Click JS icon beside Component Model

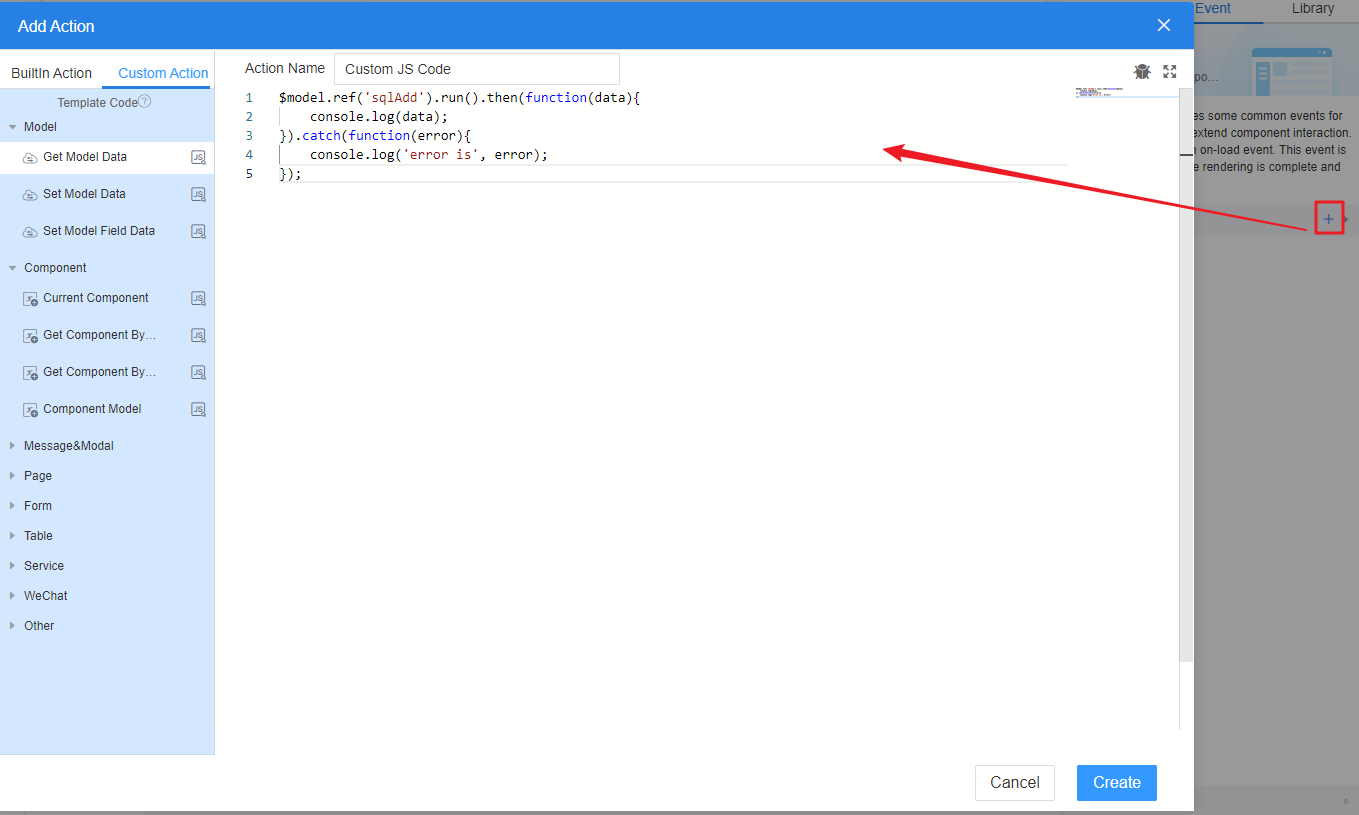coord(198,410)
